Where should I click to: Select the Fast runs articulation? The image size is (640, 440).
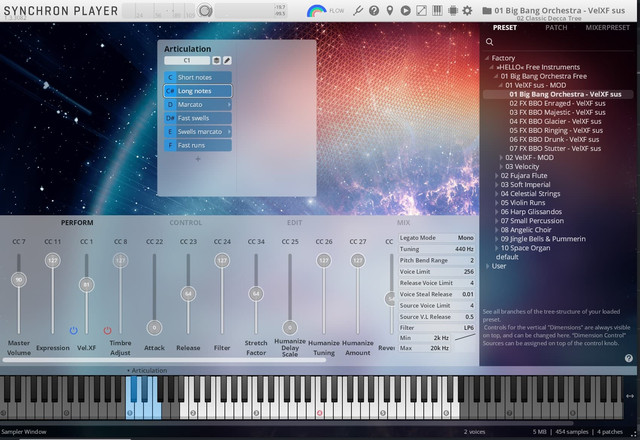(x=198, y=145)
